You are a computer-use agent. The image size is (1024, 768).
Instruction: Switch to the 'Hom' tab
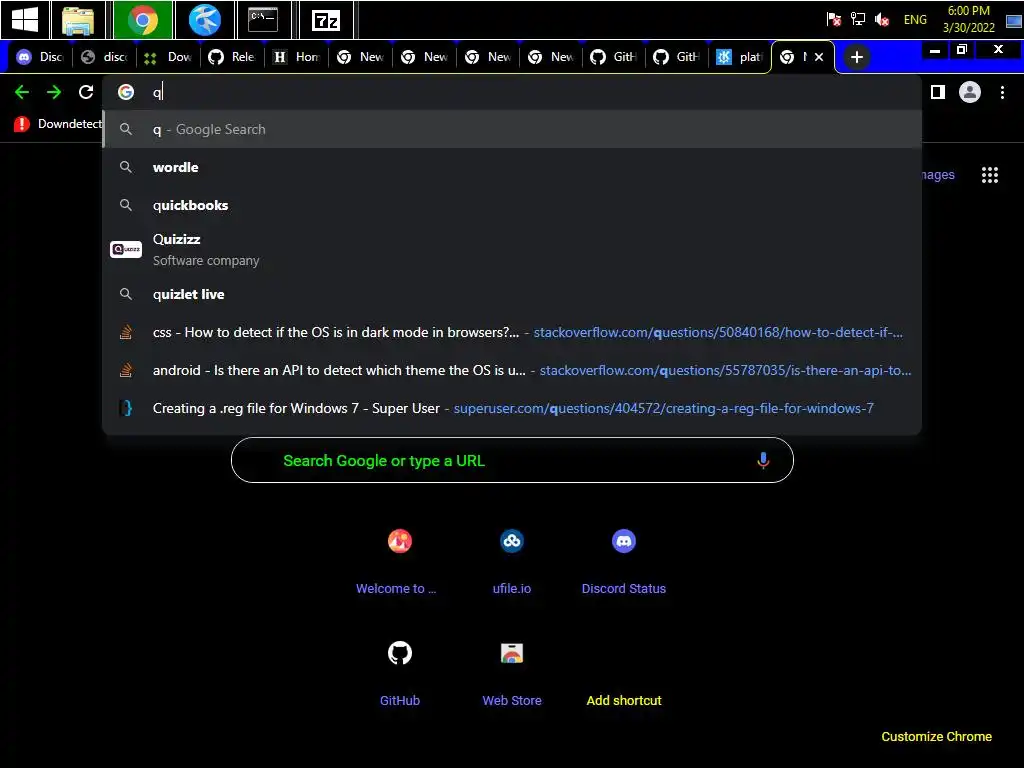pos(296,57)
